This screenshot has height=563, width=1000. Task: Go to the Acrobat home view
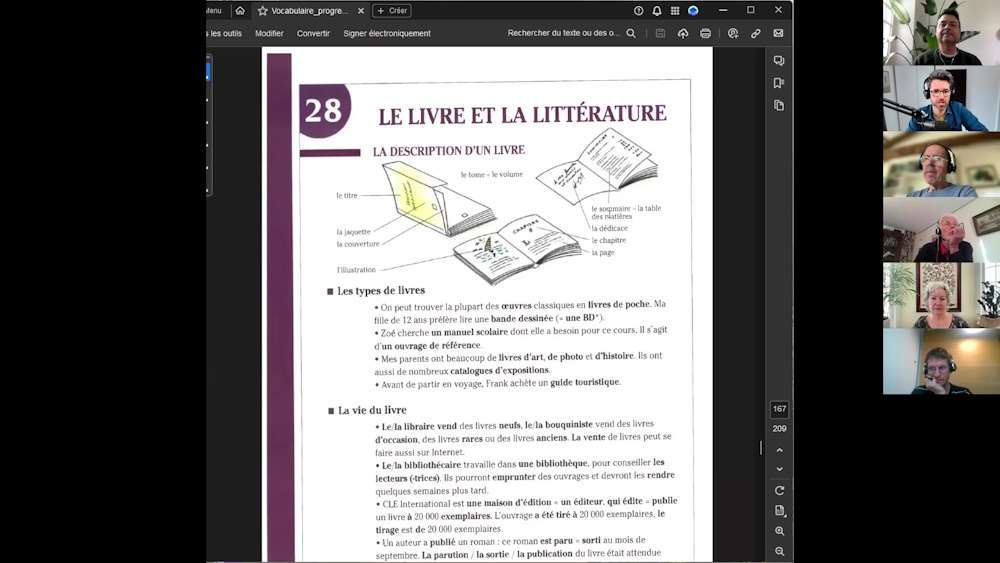[x=240, y=11]
